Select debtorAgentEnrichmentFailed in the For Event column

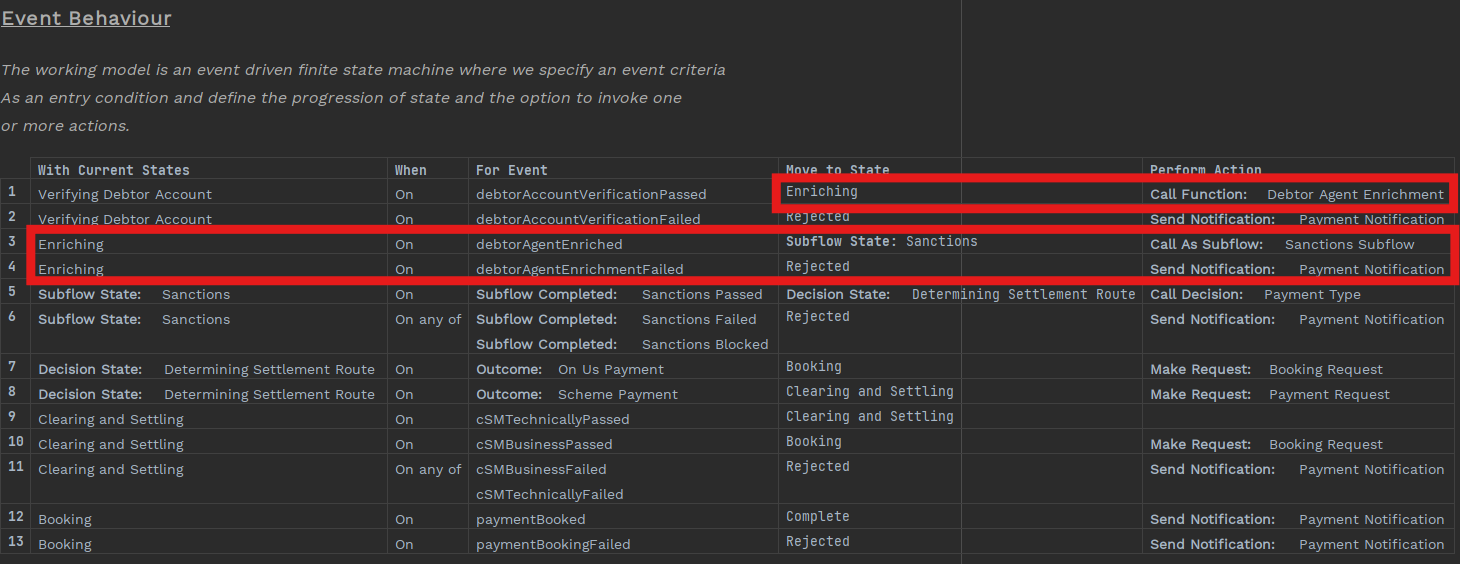click(579, 269)
